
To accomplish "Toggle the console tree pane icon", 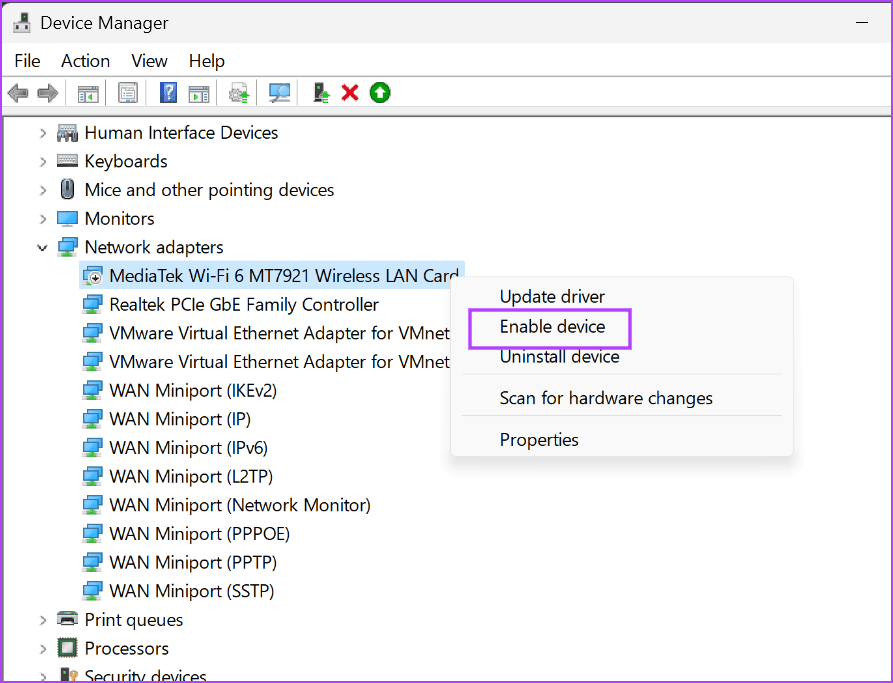I will [87, 92].
